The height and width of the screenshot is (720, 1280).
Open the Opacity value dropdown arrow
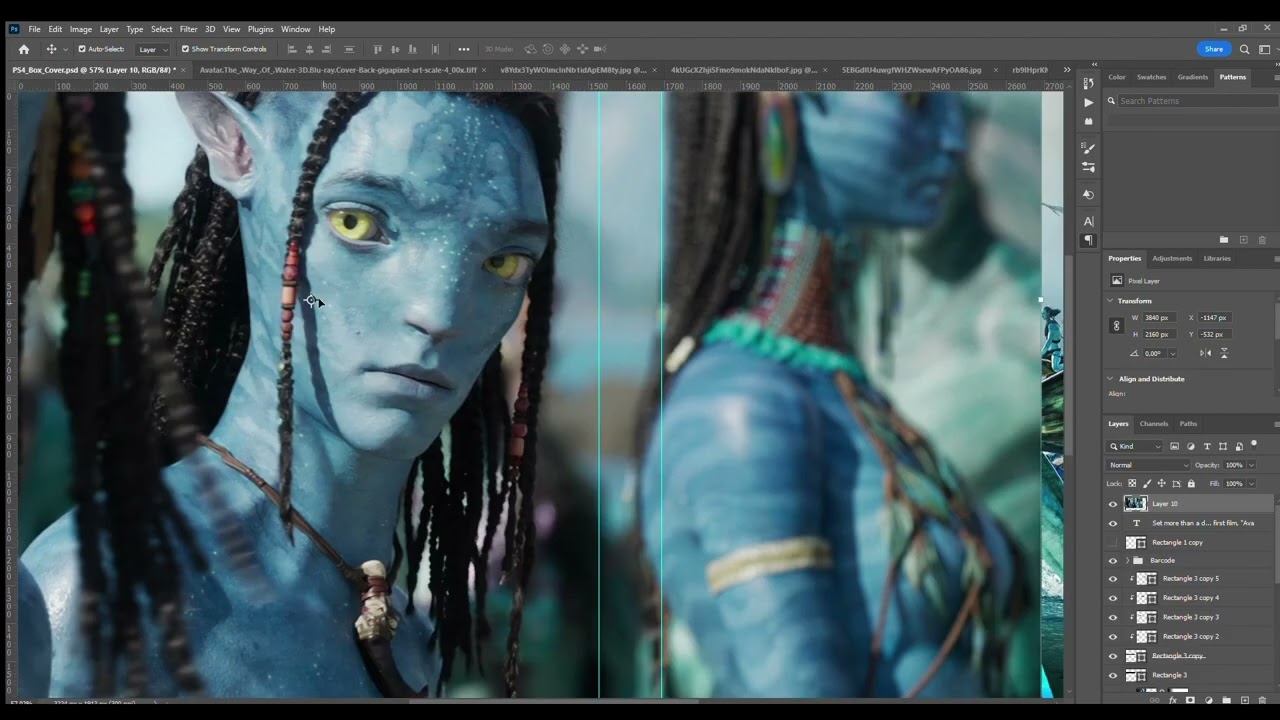pyautogui.click(x=1251, y=465)
